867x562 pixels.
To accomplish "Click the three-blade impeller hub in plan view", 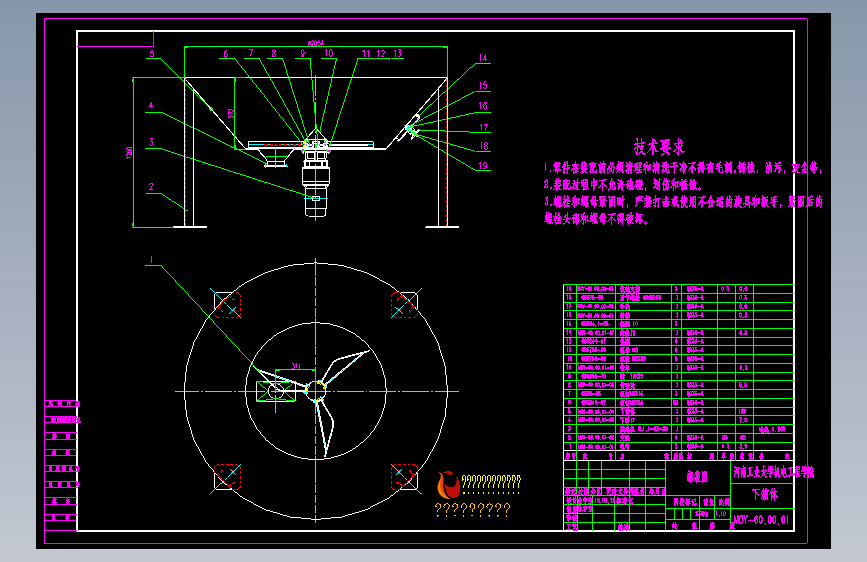I will [316, 391].
